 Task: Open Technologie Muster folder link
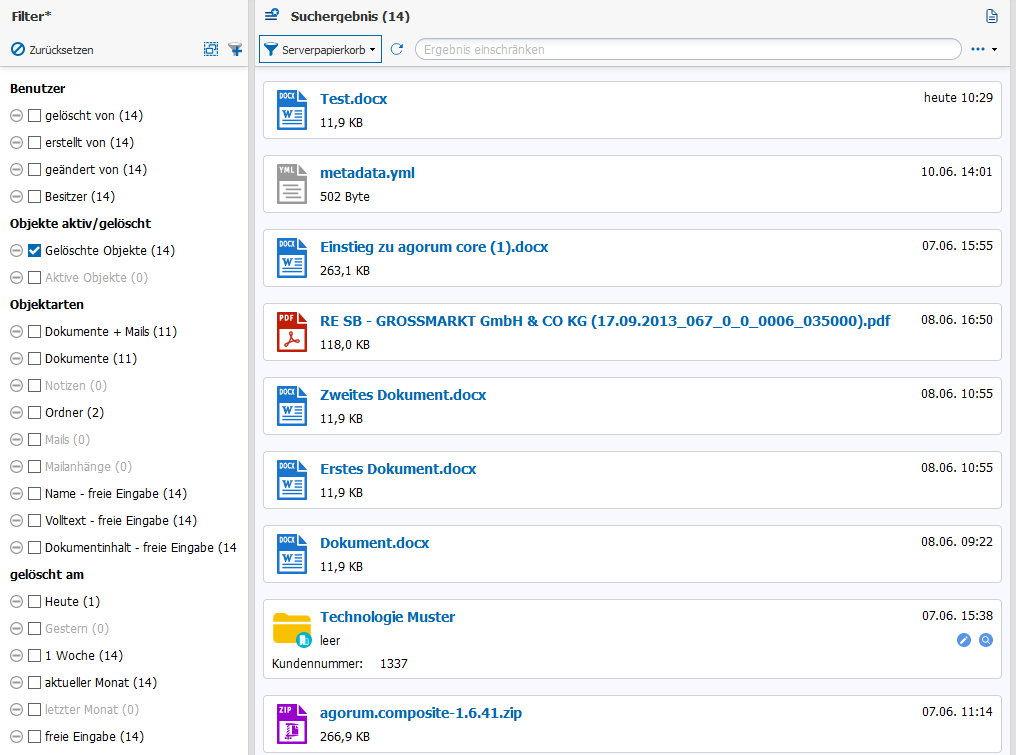[387, 617]
